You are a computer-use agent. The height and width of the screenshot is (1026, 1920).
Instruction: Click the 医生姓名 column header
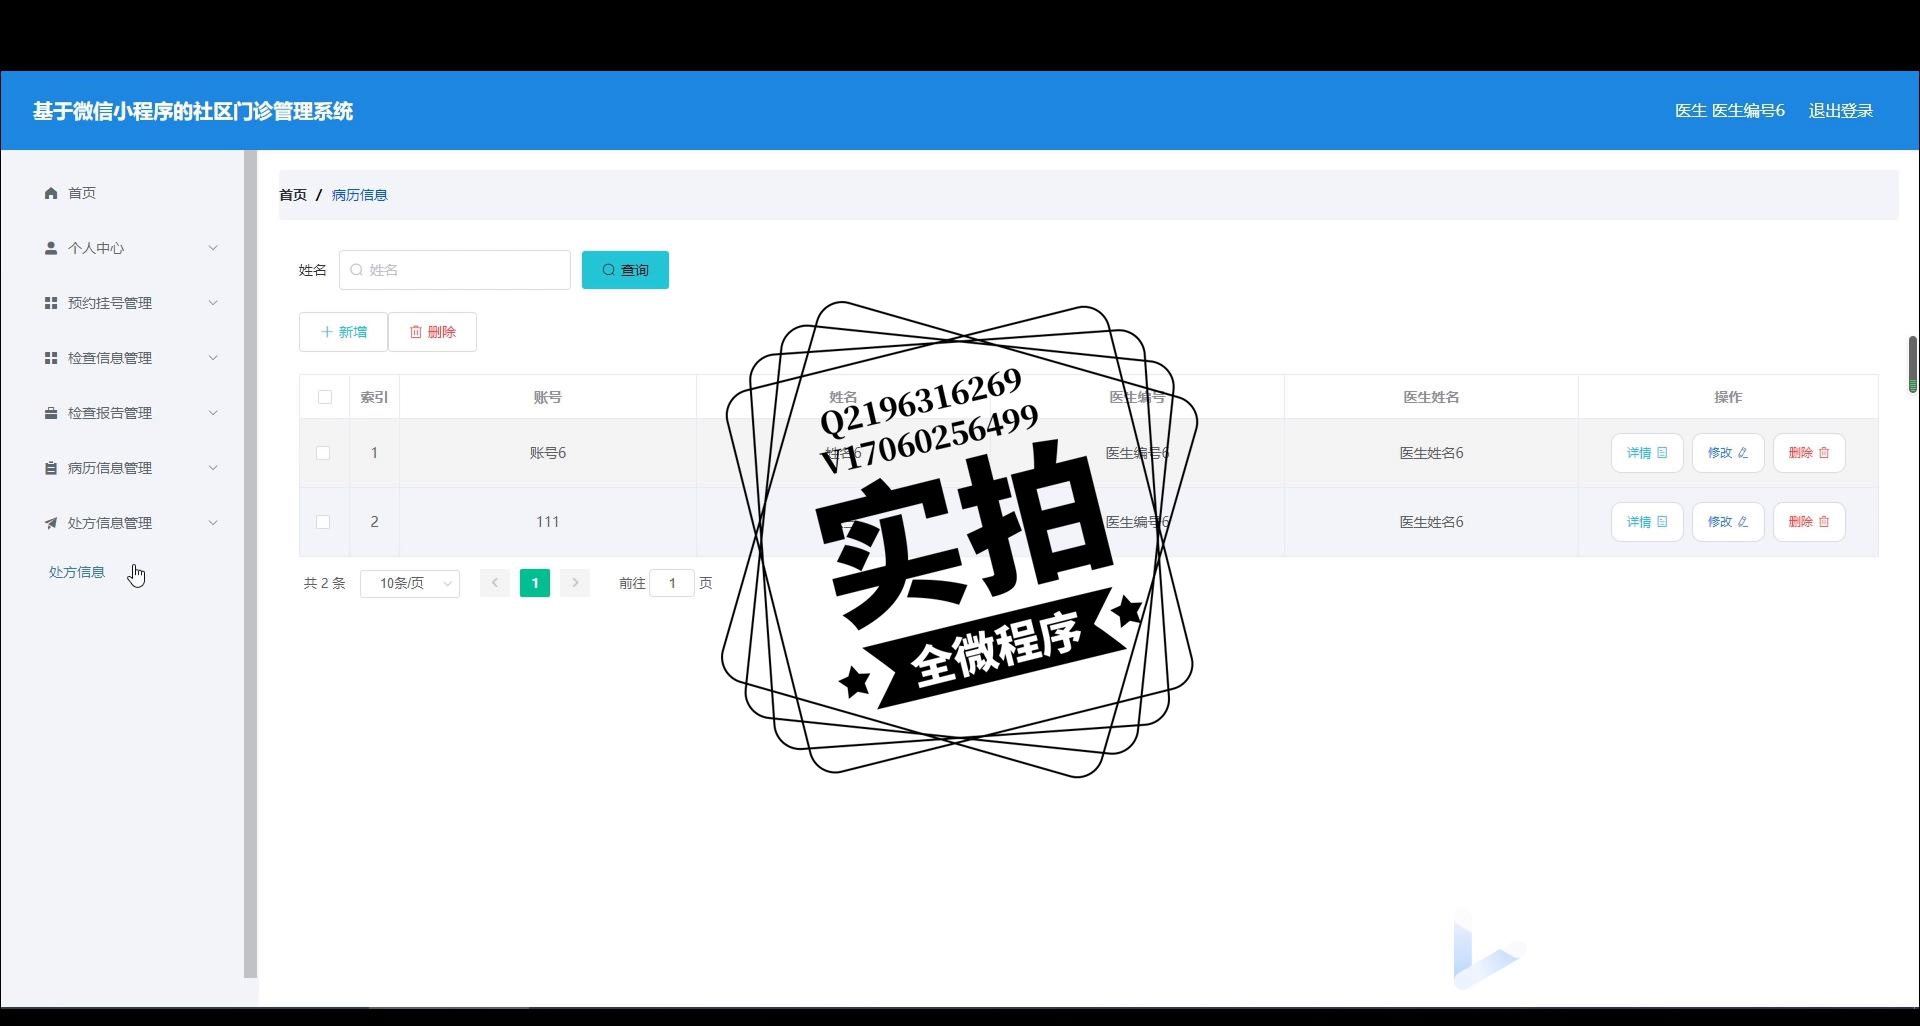click(1431, 397)
